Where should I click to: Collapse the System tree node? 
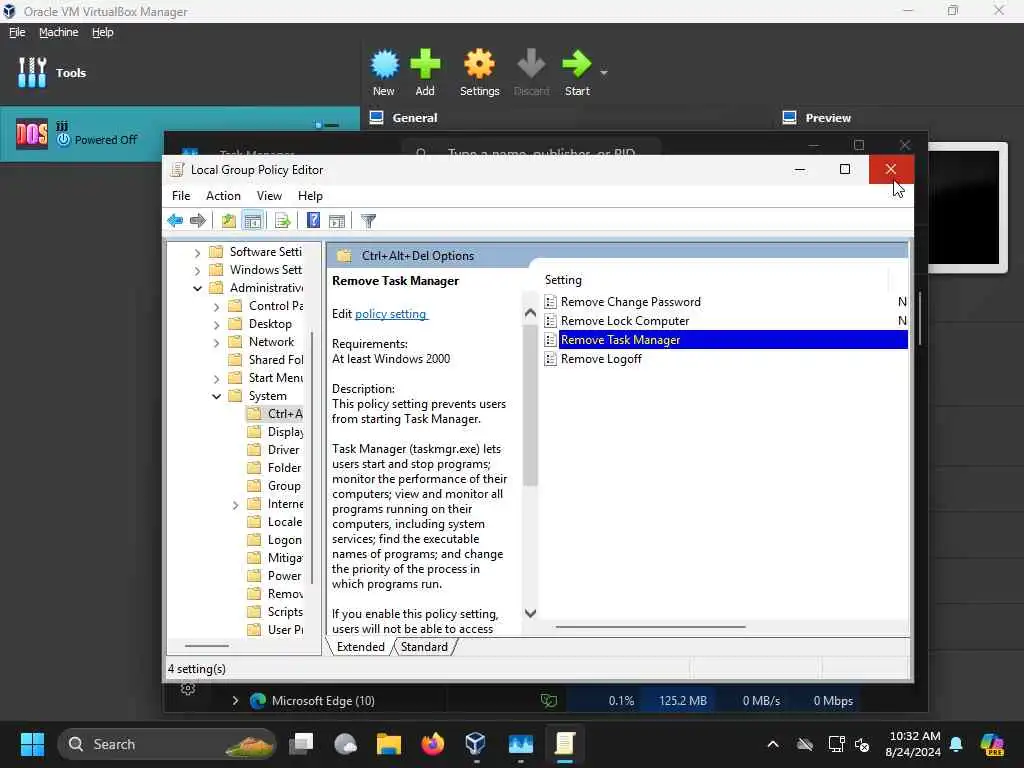(x=216, y=396)
